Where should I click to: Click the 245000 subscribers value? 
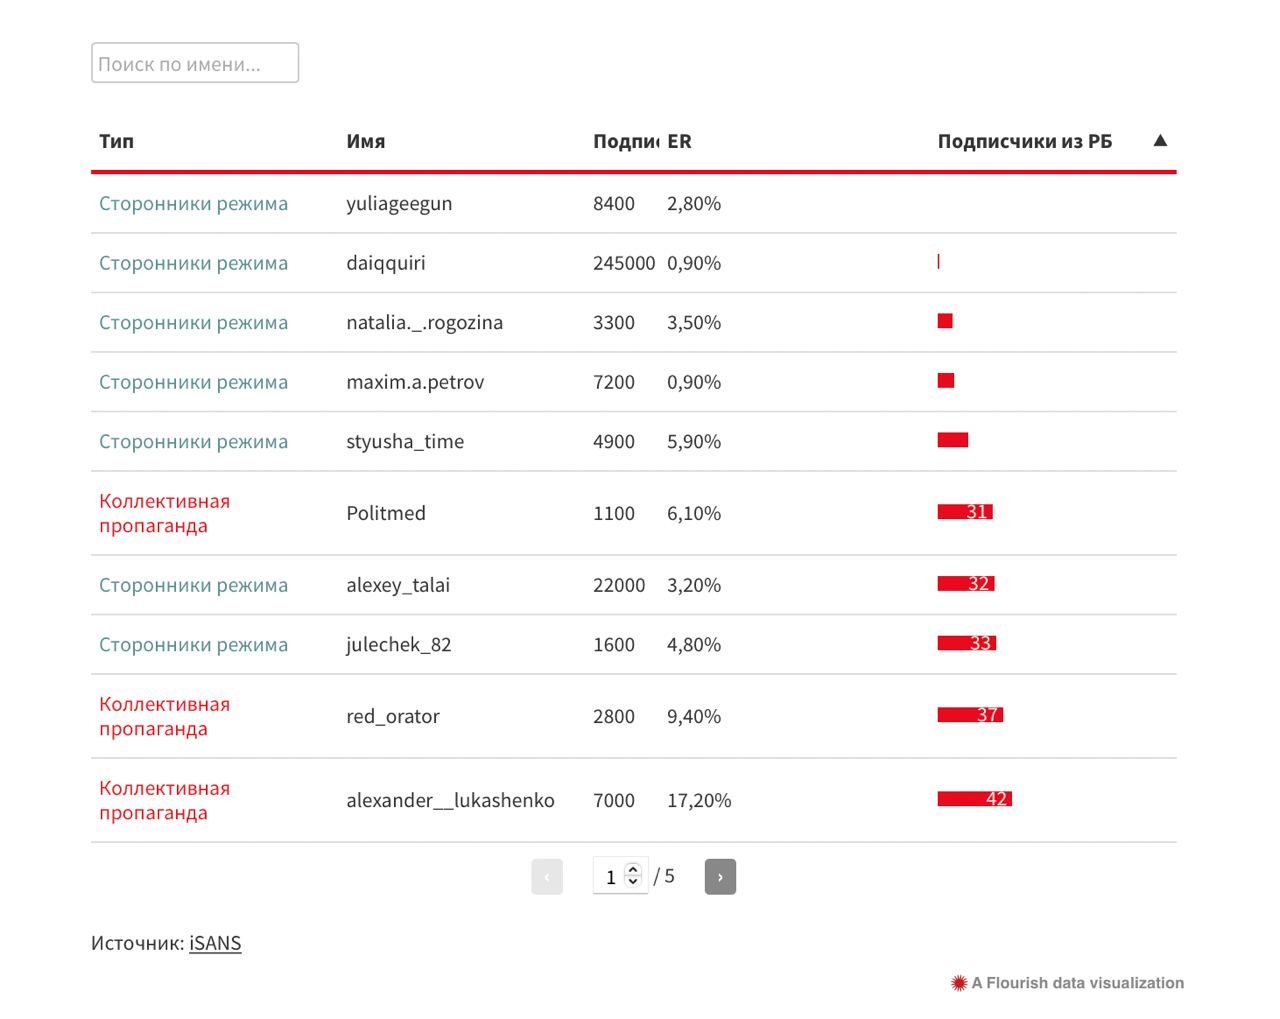coord(624,263)
